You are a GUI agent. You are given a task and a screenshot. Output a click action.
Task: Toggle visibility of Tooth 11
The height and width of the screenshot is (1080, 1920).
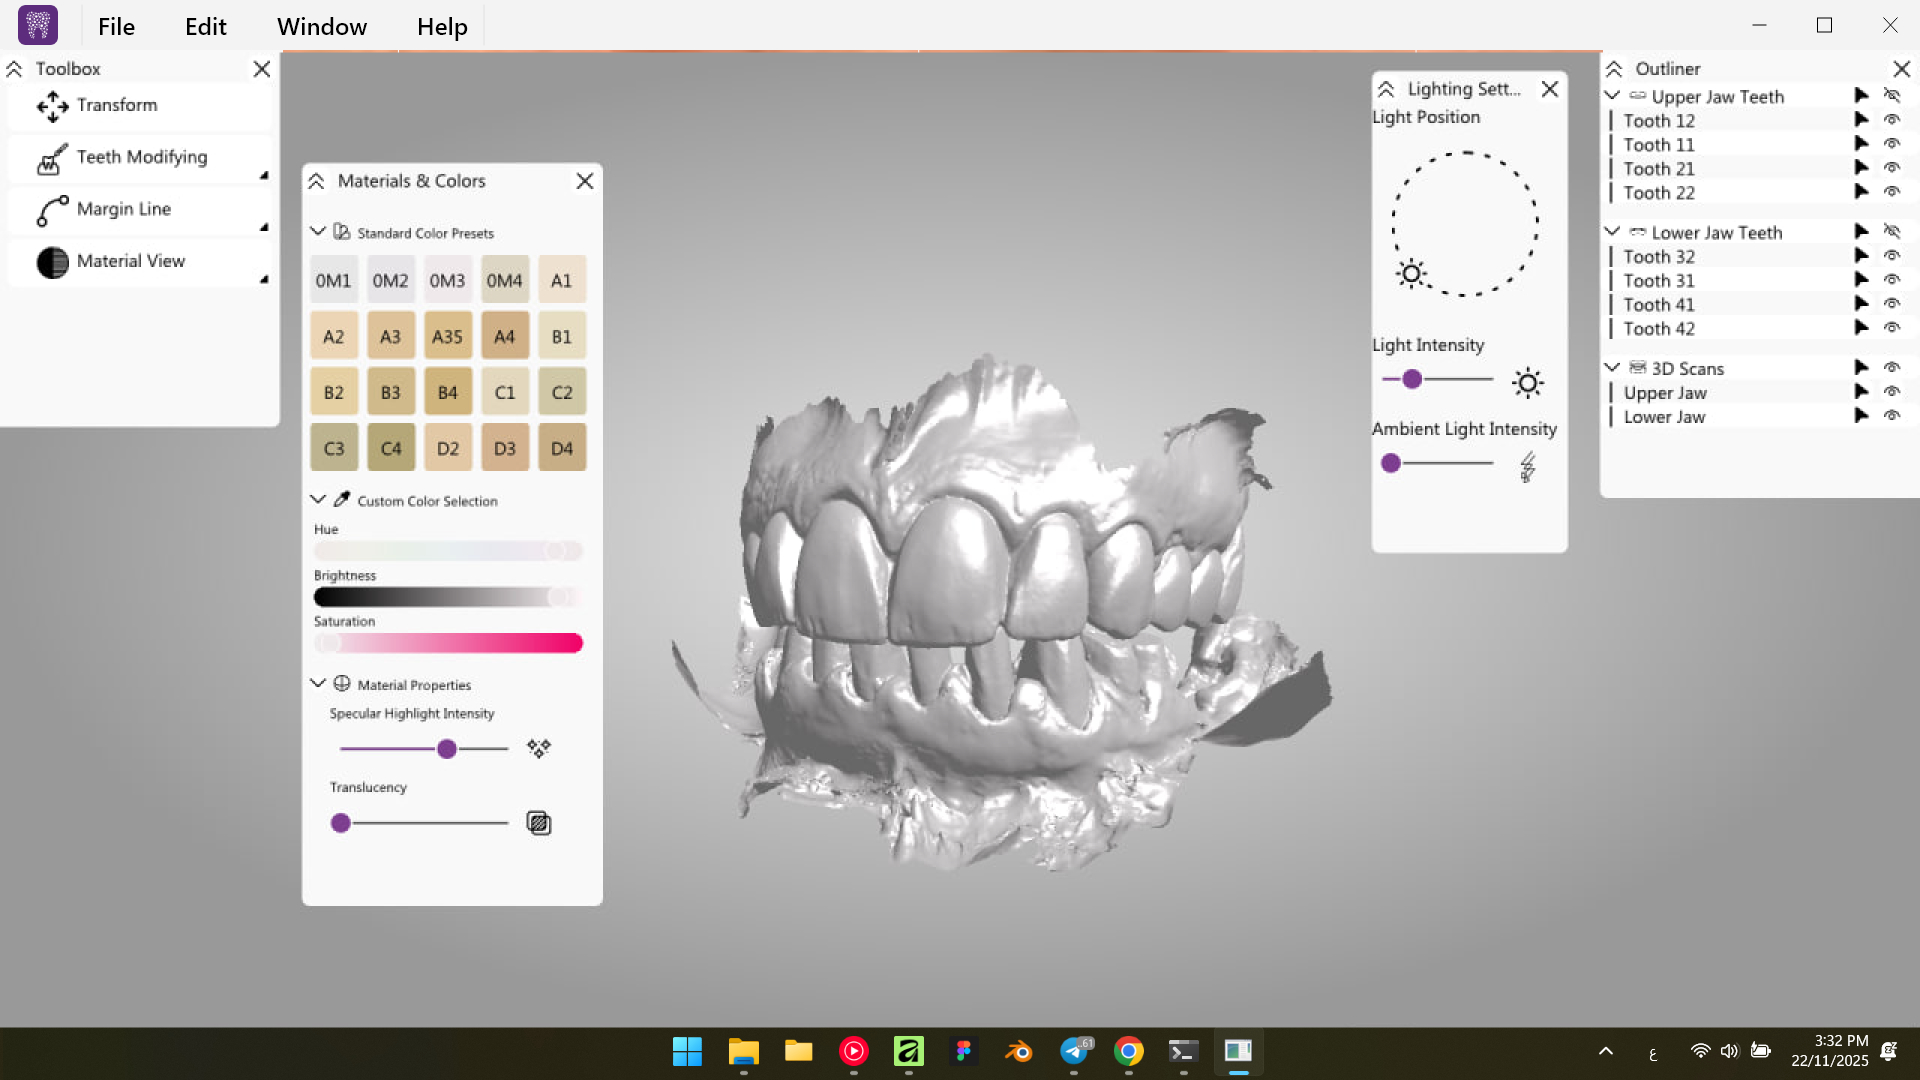pyautogui.click(x=1891, y=144)
